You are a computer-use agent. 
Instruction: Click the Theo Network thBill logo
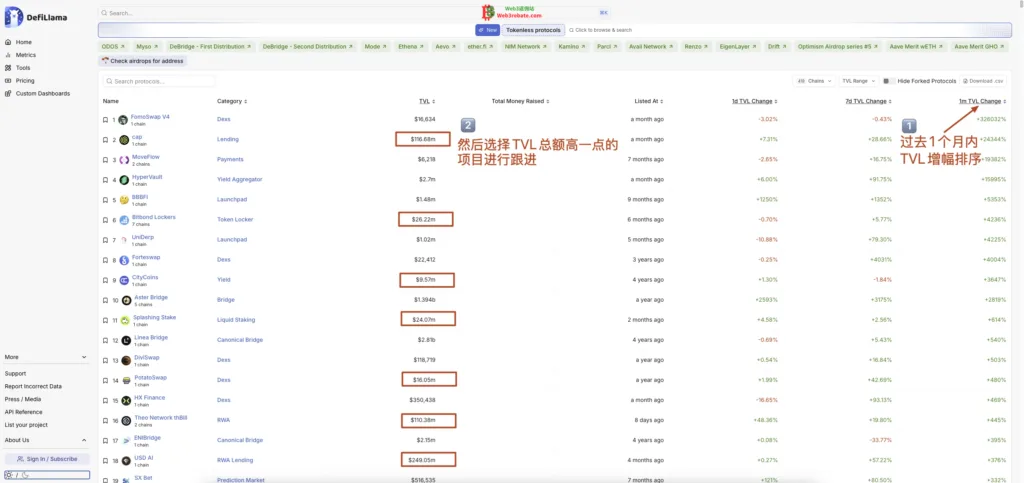(125, 420)
